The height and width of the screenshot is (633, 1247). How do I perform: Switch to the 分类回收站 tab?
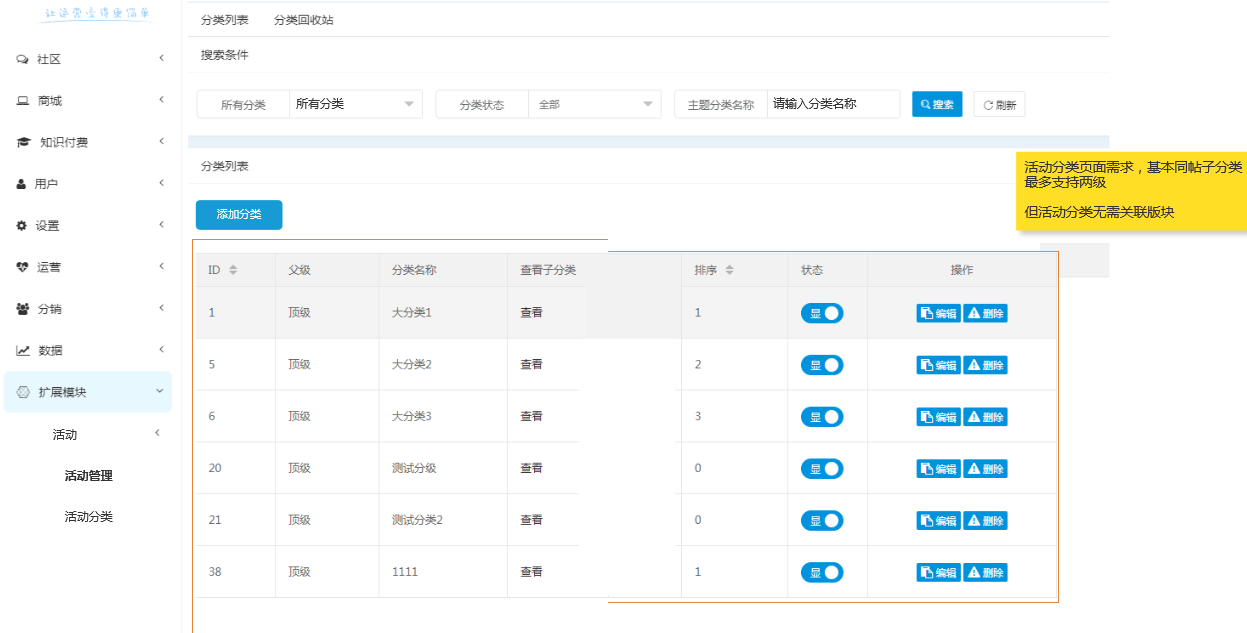(304, 20)
